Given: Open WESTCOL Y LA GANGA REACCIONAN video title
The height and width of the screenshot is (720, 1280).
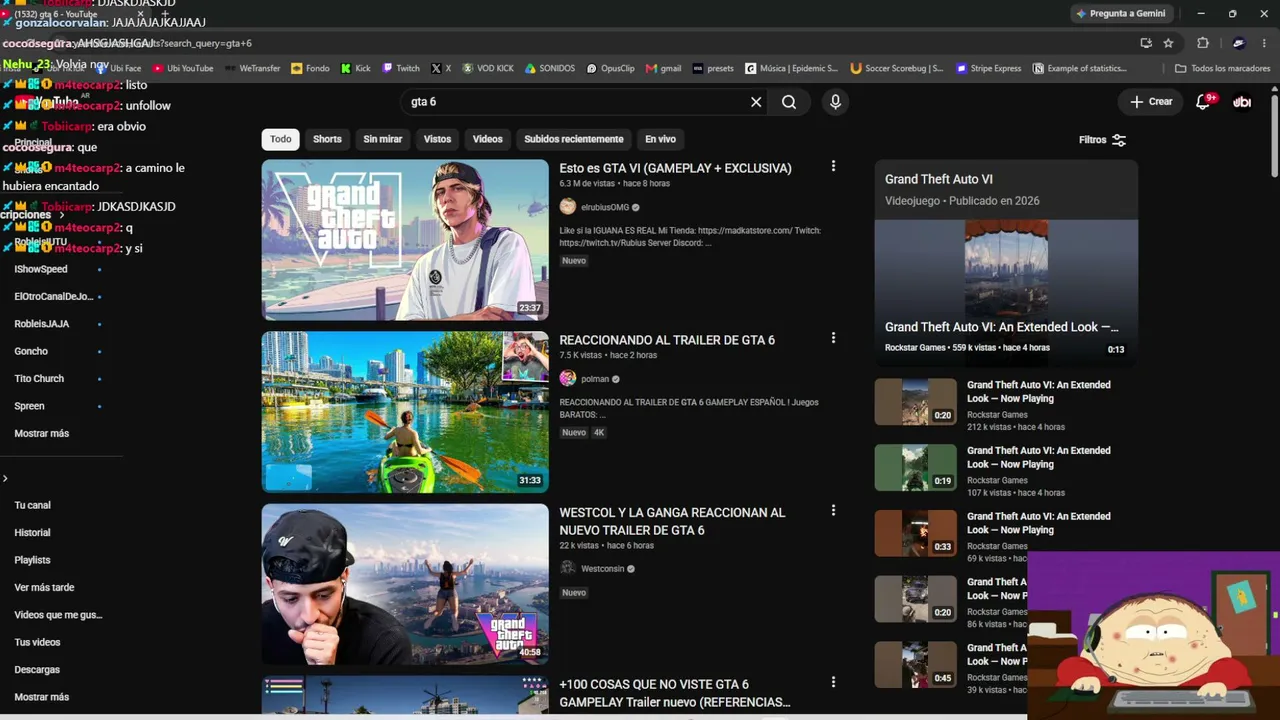Looking at the screenshot, I should (x=673, y=521).
